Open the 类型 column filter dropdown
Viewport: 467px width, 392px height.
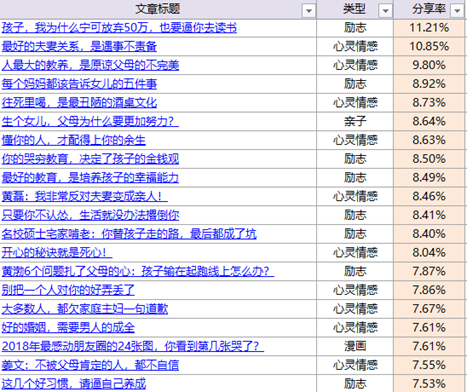[385, 11]
